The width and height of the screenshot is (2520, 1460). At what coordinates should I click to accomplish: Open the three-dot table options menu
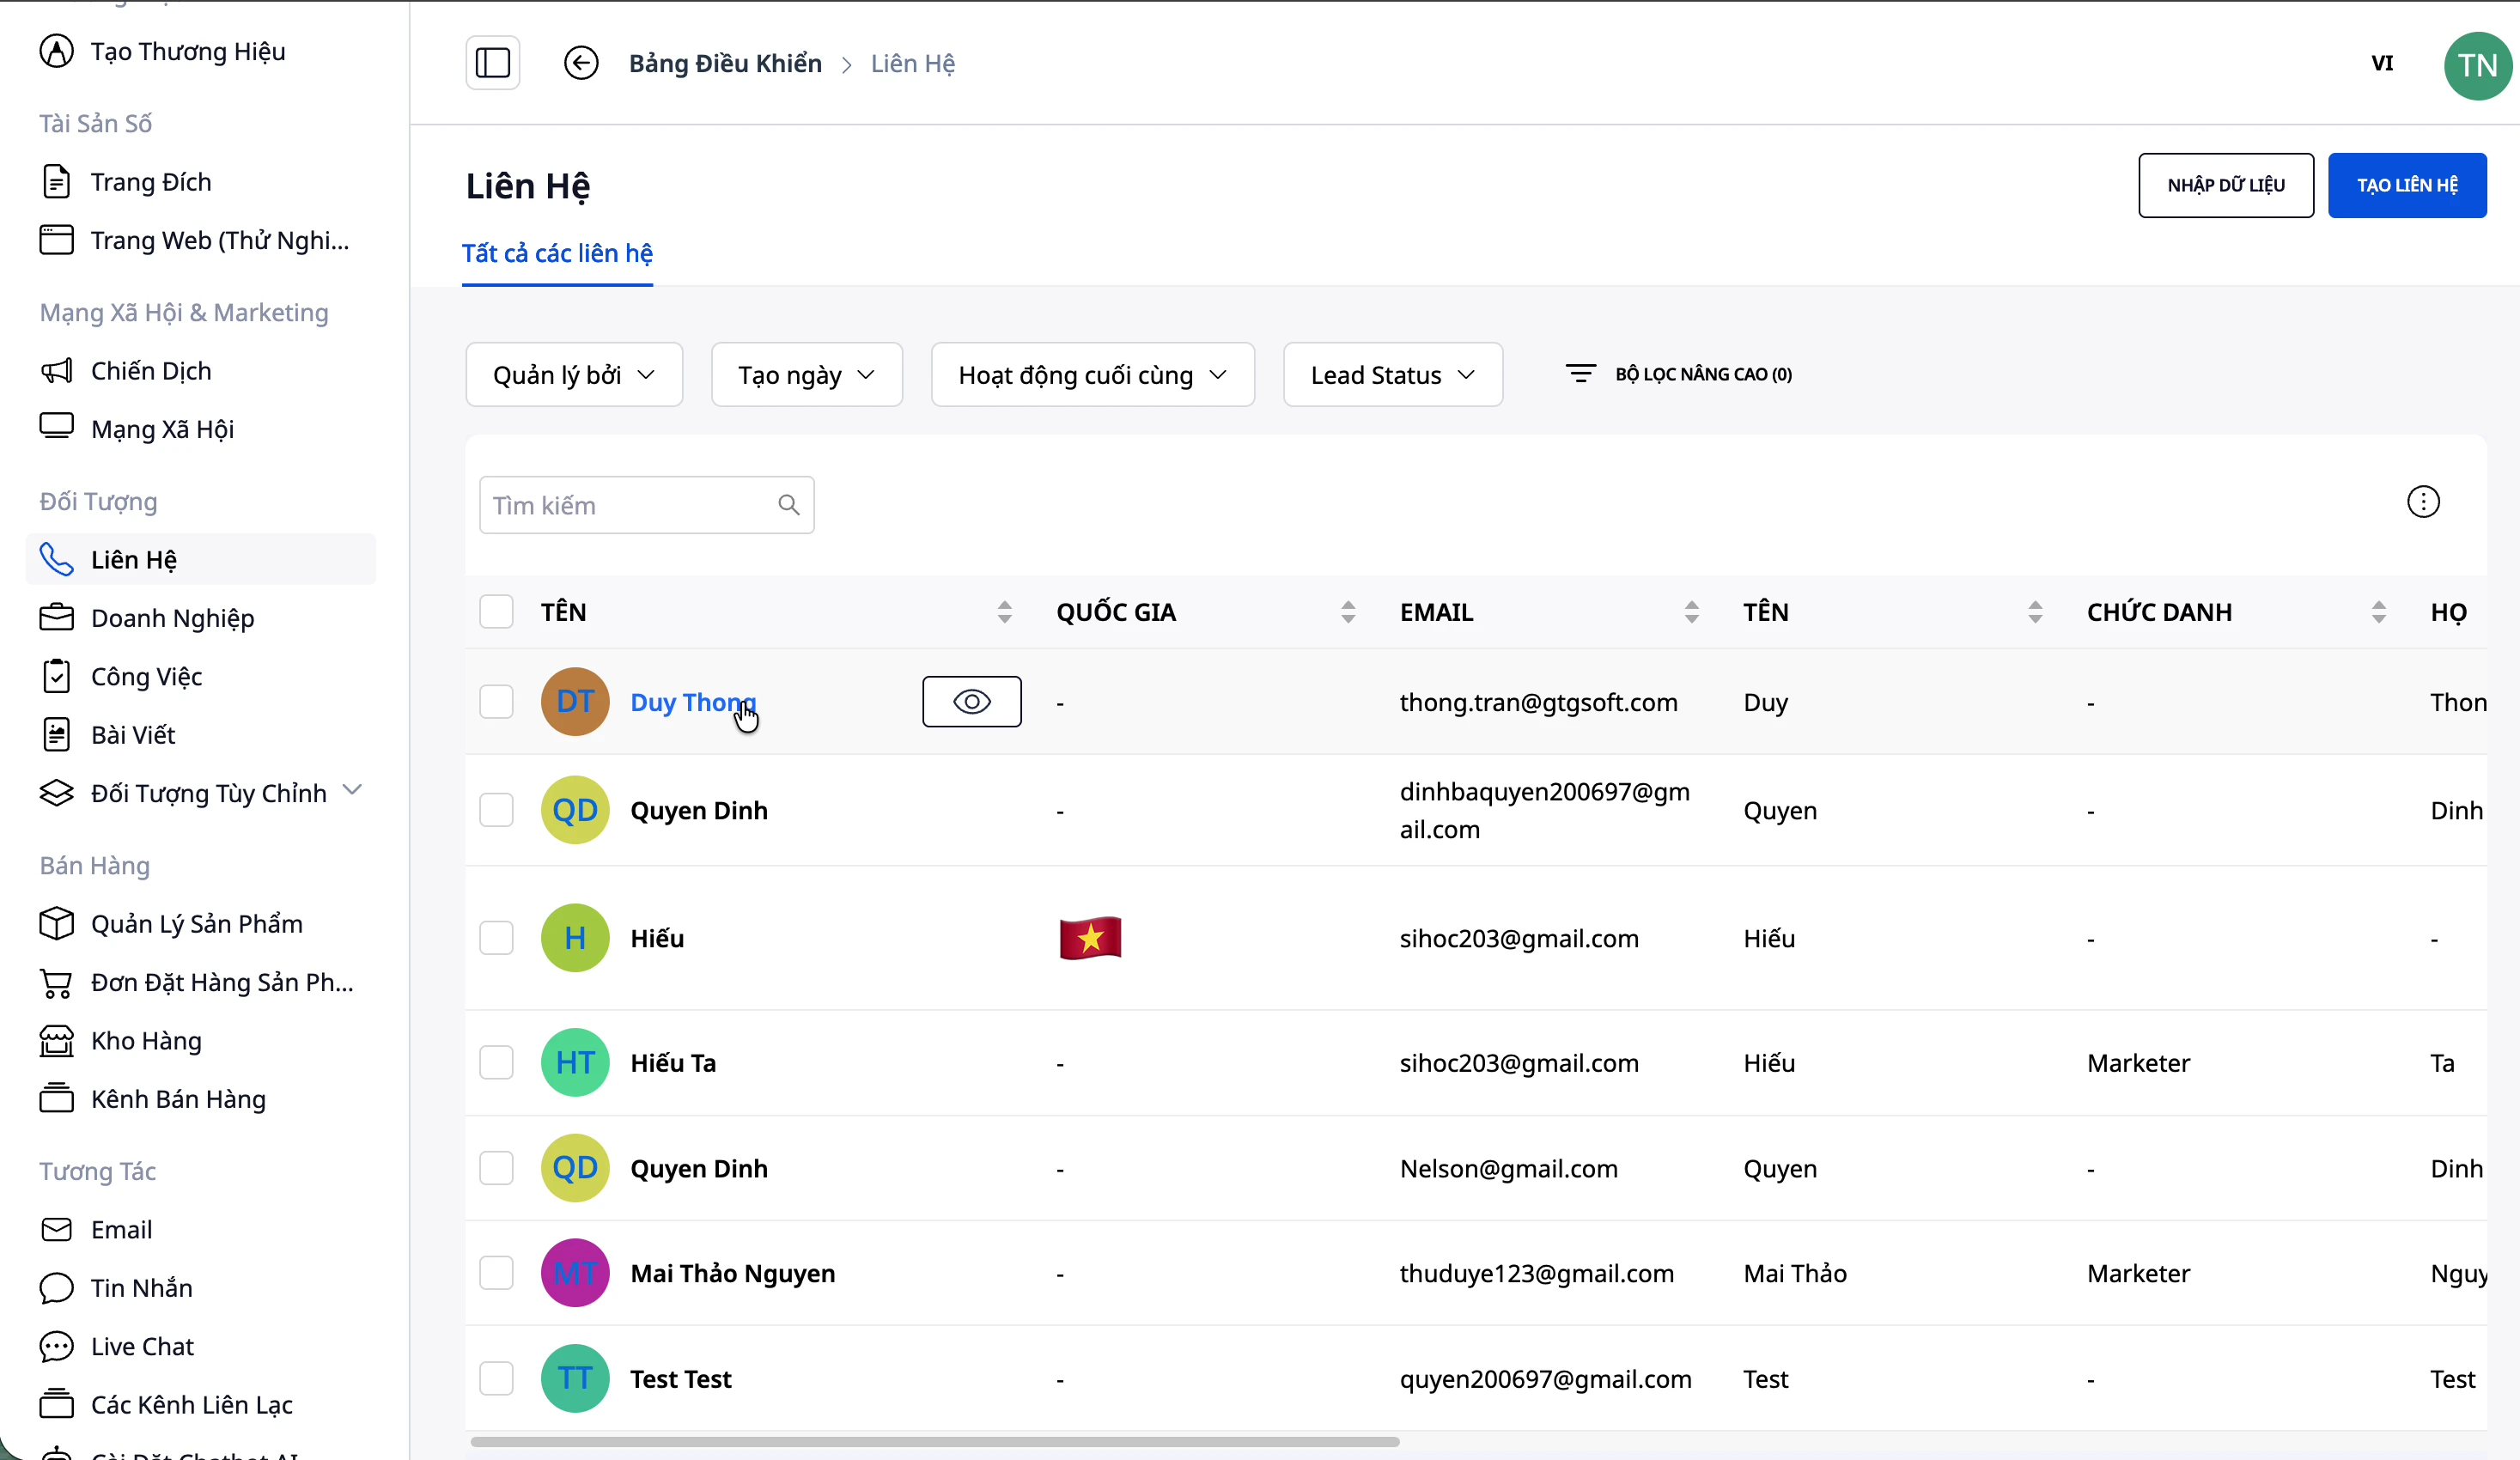(x=2422, y=502)
